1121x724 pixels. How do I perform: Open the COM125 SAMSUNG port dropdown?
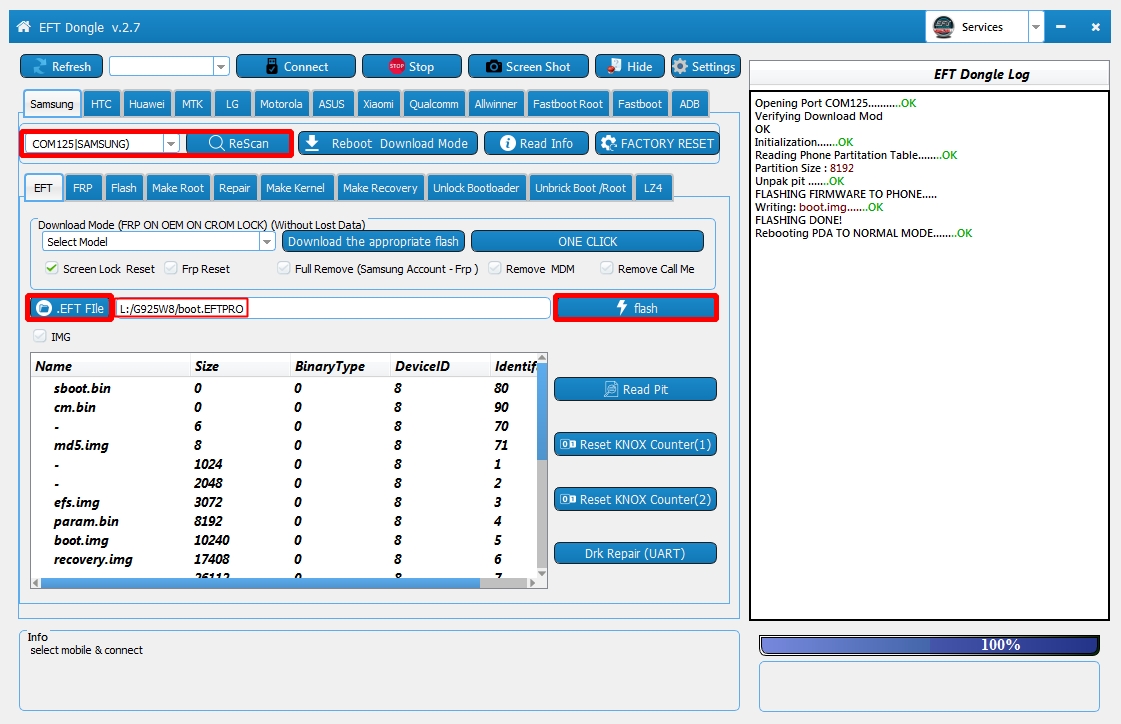pos(171,144)
